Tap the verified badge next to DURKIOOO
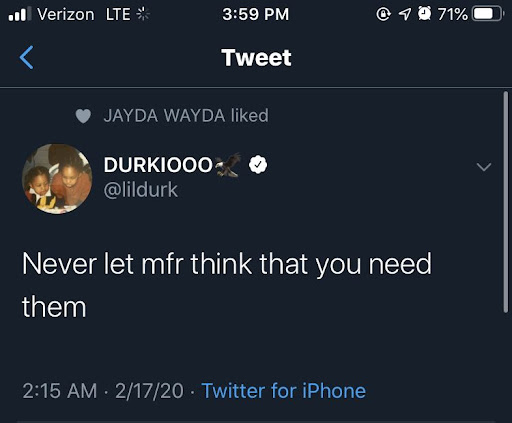Image resolution: width=512 pixels, height=423 pixels. tap(258, 165)
